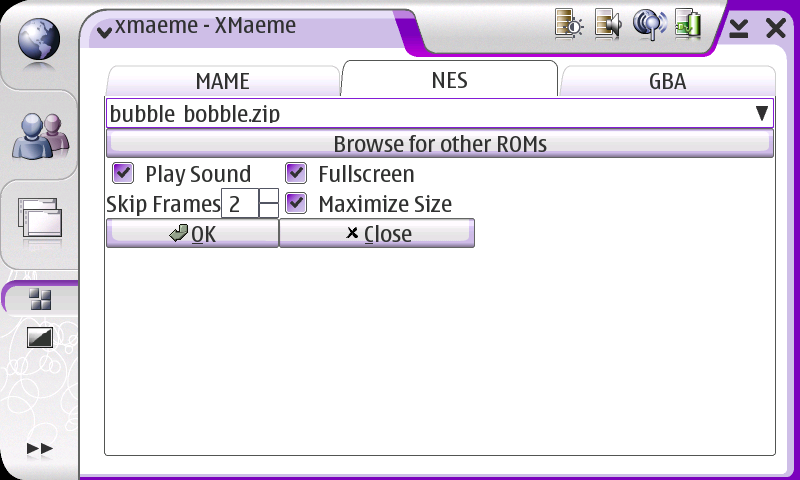Toggle the Play Sound checkbox
This screenshot has height=480, width=800.
123,173
